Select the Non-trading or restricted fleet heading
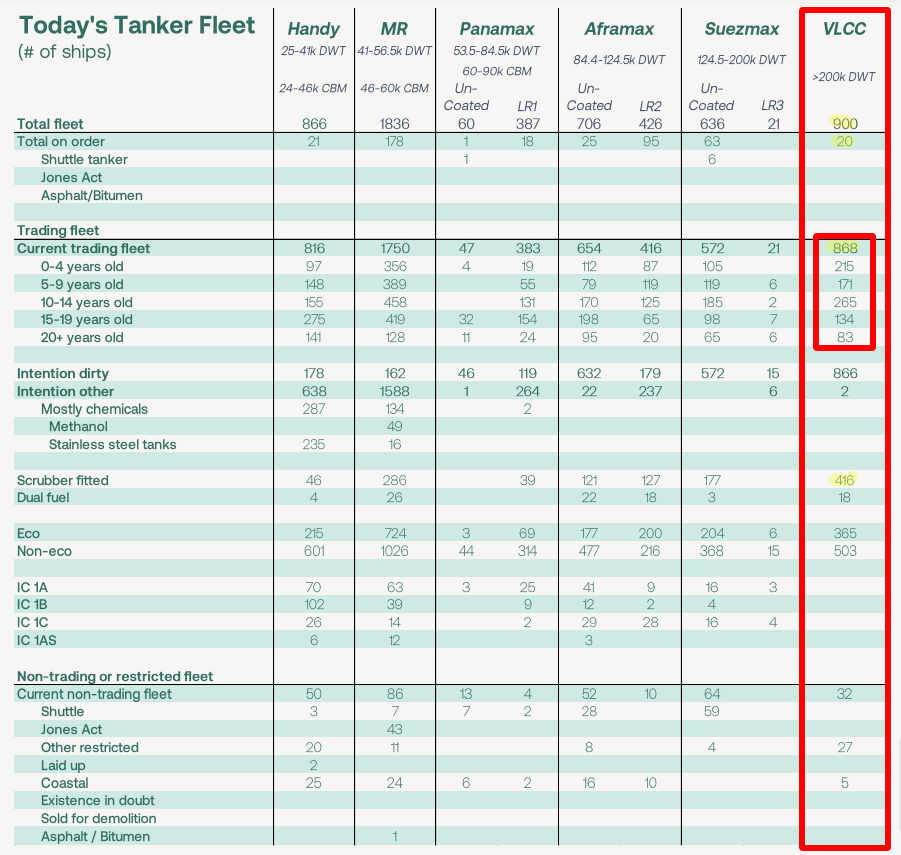Image resolution: width=901 pixels, height=855 pixels. (115, 676)
